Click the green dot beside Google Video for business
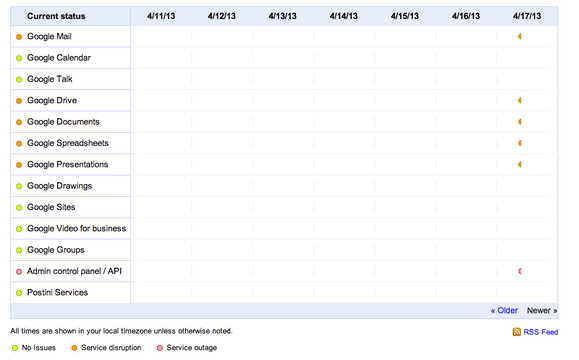Image resolution: width=579 pixels, height=360 pixels. click(x=19, y=229)
